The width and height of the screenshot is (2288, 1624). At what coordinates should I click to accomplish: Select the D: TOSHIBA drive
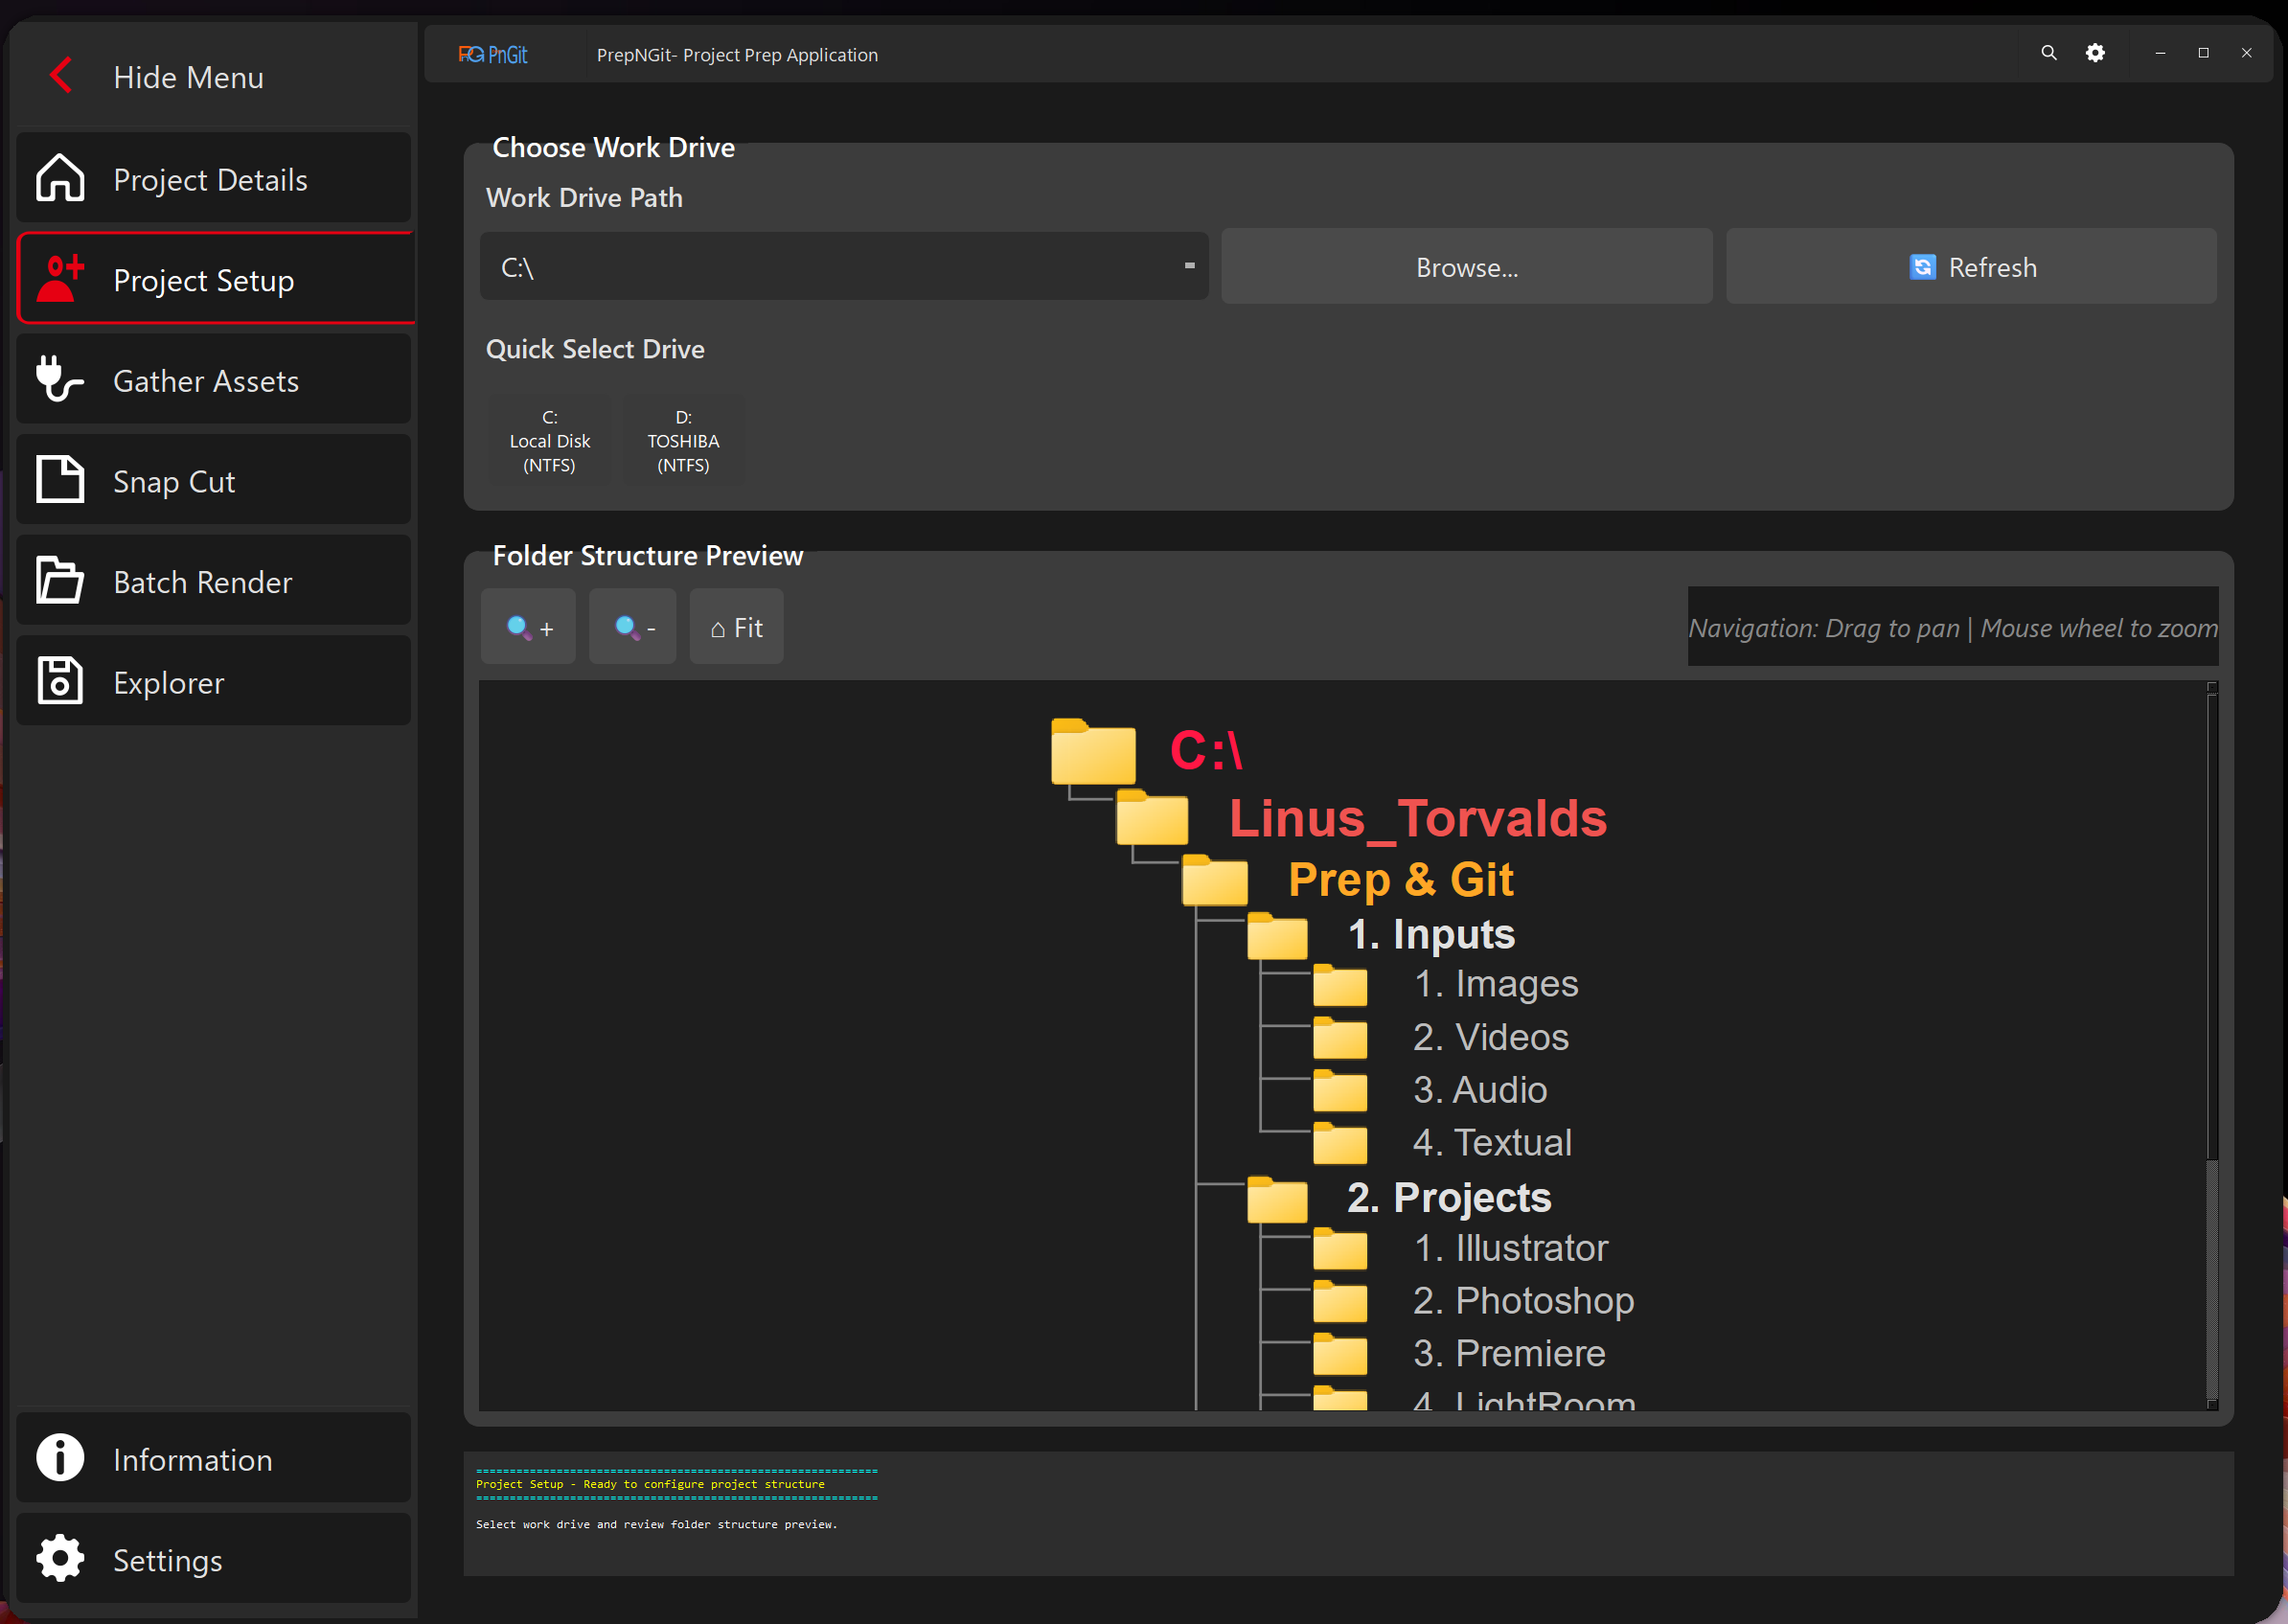point(683,441)
